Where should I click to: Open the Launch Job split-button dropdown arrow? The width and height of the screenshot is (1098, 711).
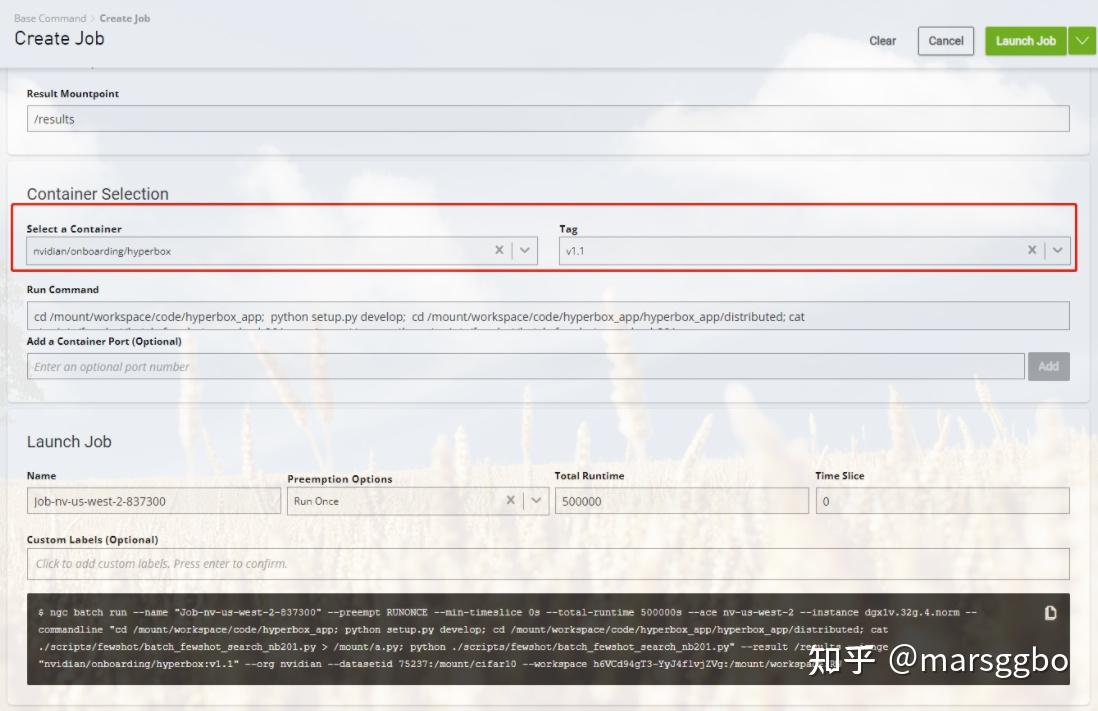pyautogui.click(x=1080, y=41)
